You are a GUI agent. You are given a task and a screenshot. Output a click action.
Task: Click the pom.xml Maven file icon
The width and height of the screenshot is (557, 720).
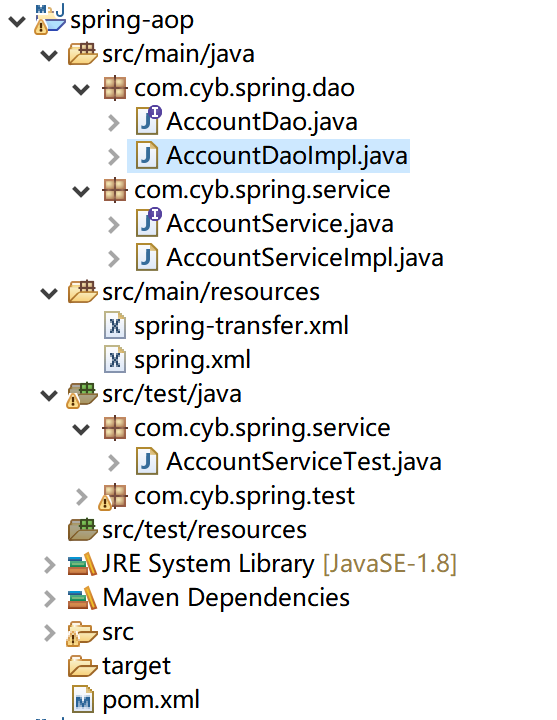coord(83,700)
